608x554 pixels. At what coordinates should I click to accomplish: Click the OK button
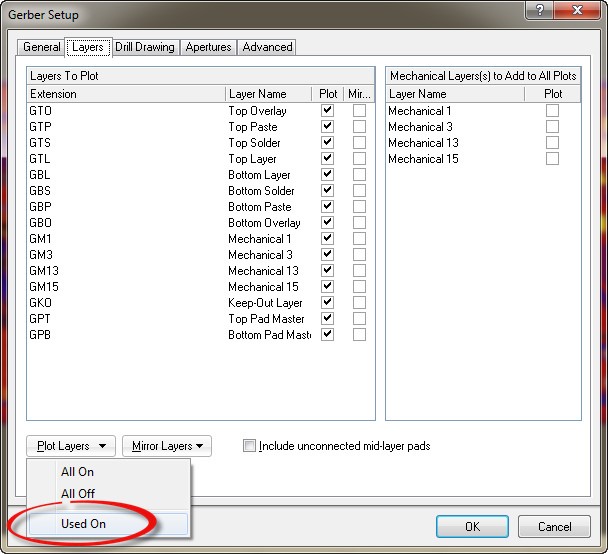tap(472, 526)
